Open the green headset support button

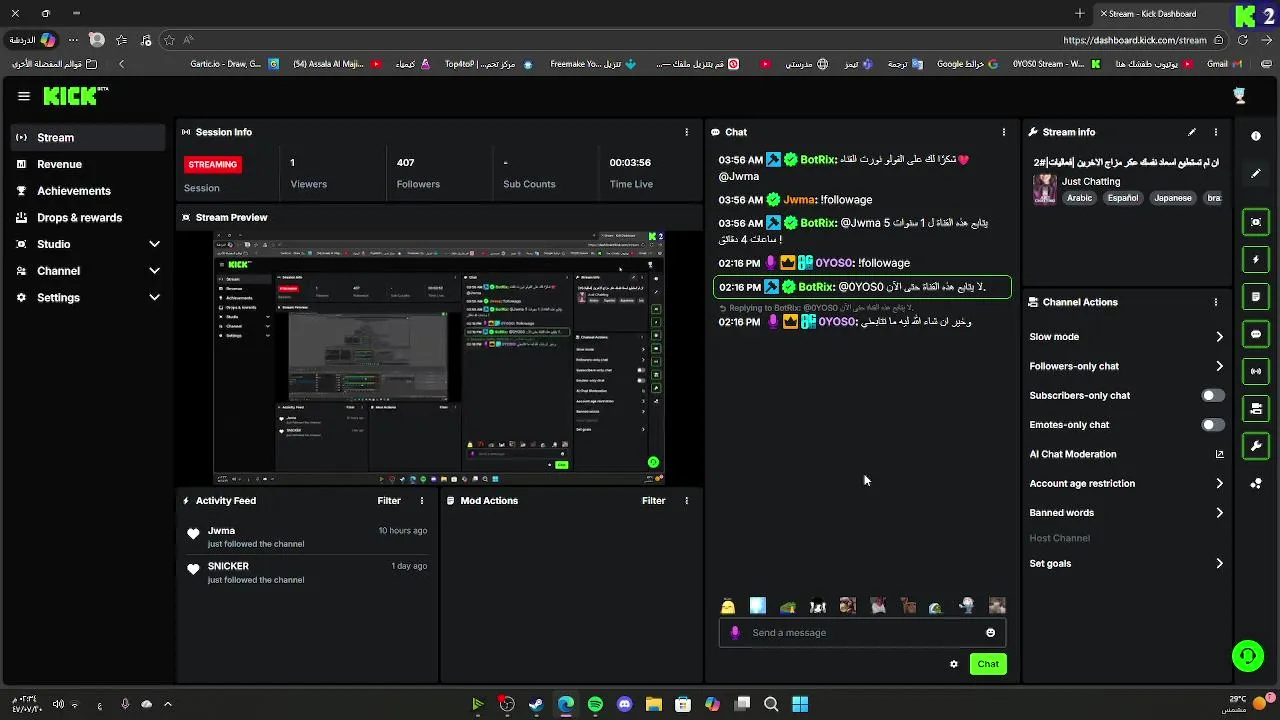pos(1248,656)
